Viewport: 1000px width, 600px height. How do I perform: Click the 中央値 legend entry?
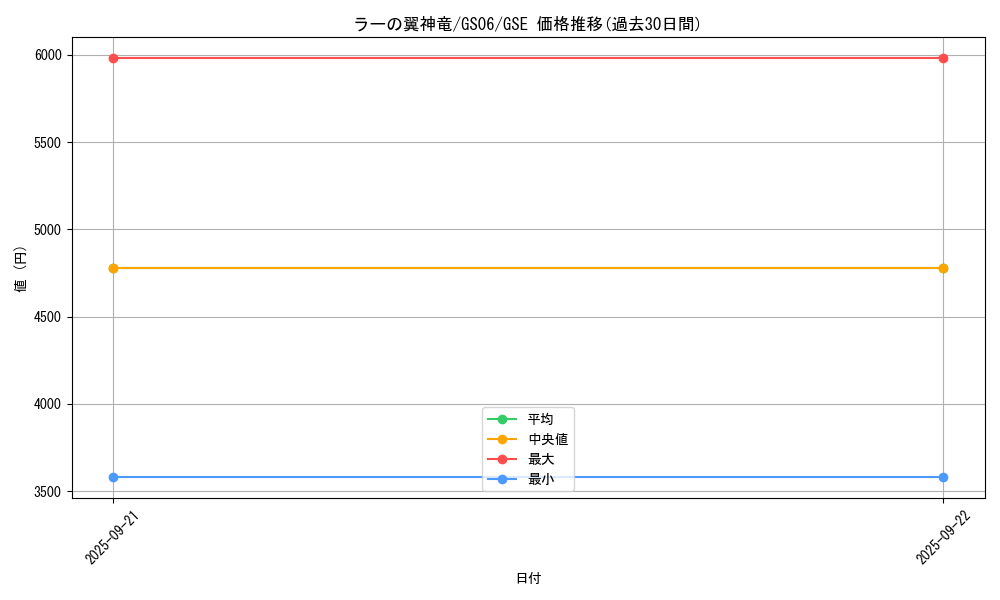point(528,439)
